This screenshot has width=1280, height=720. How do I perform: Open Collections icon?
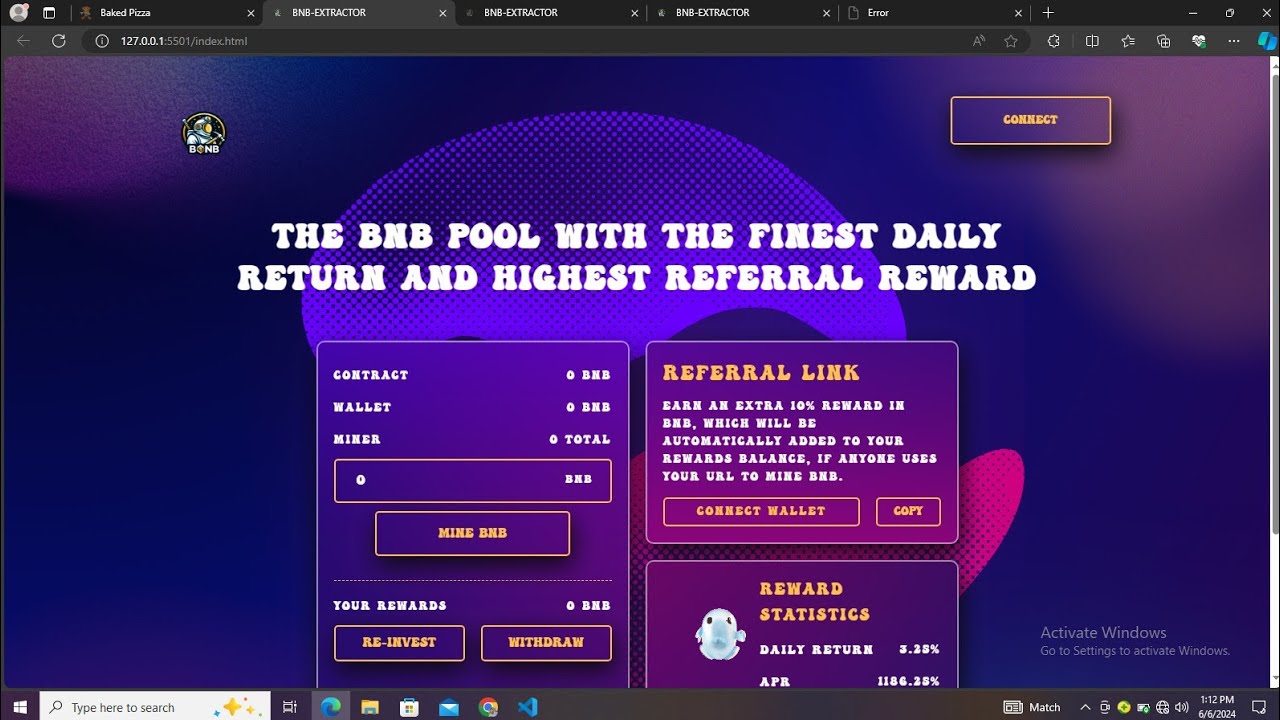coord(1163,41)
